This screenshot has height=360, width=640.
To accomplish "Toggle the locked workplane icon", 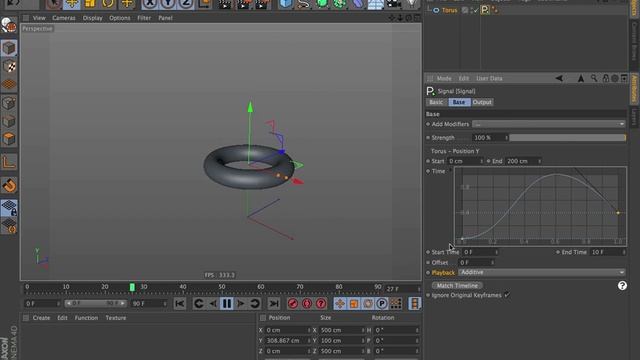I will coord(9,207).
